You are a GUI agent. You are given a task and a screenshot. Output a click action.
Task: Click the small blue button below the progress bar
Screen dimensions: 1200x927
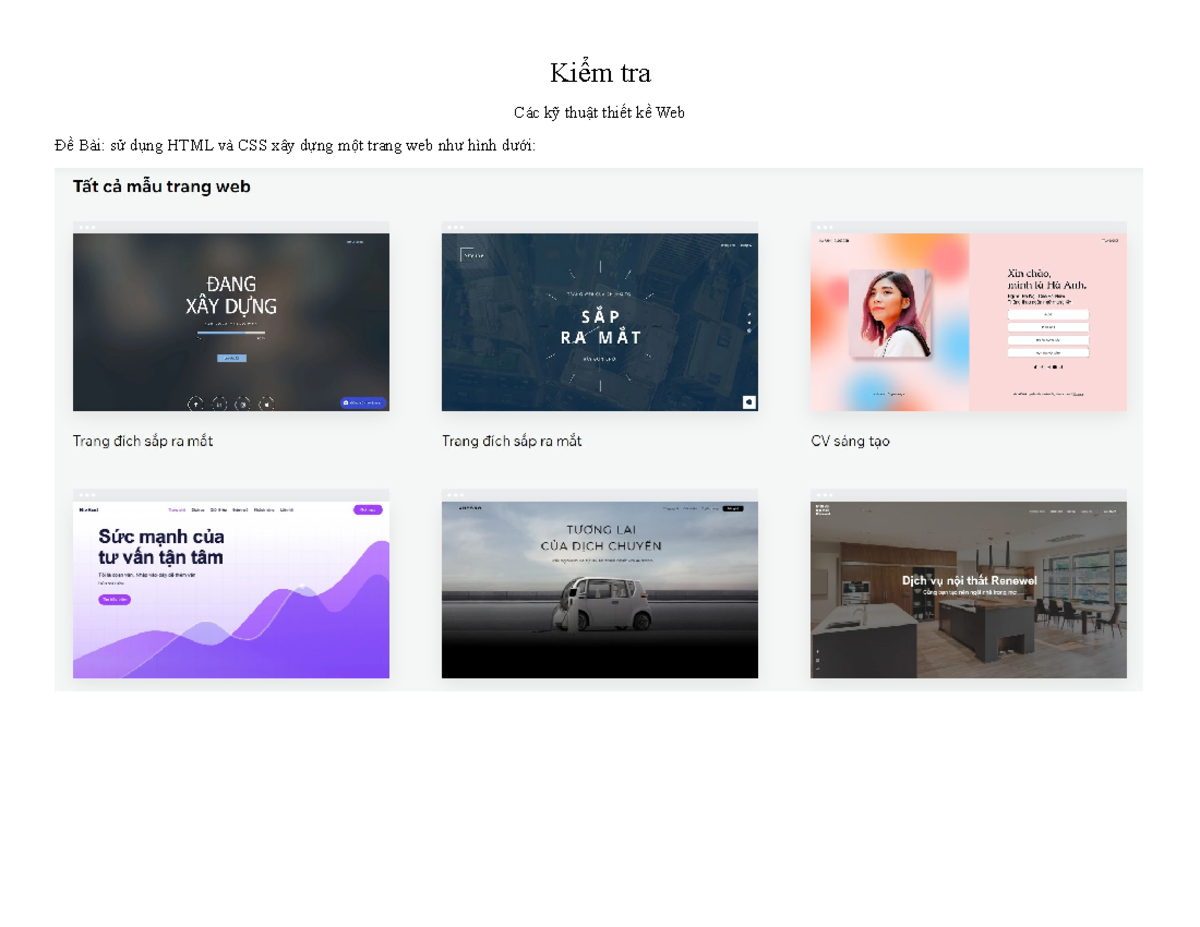click(x=231, y=358)
